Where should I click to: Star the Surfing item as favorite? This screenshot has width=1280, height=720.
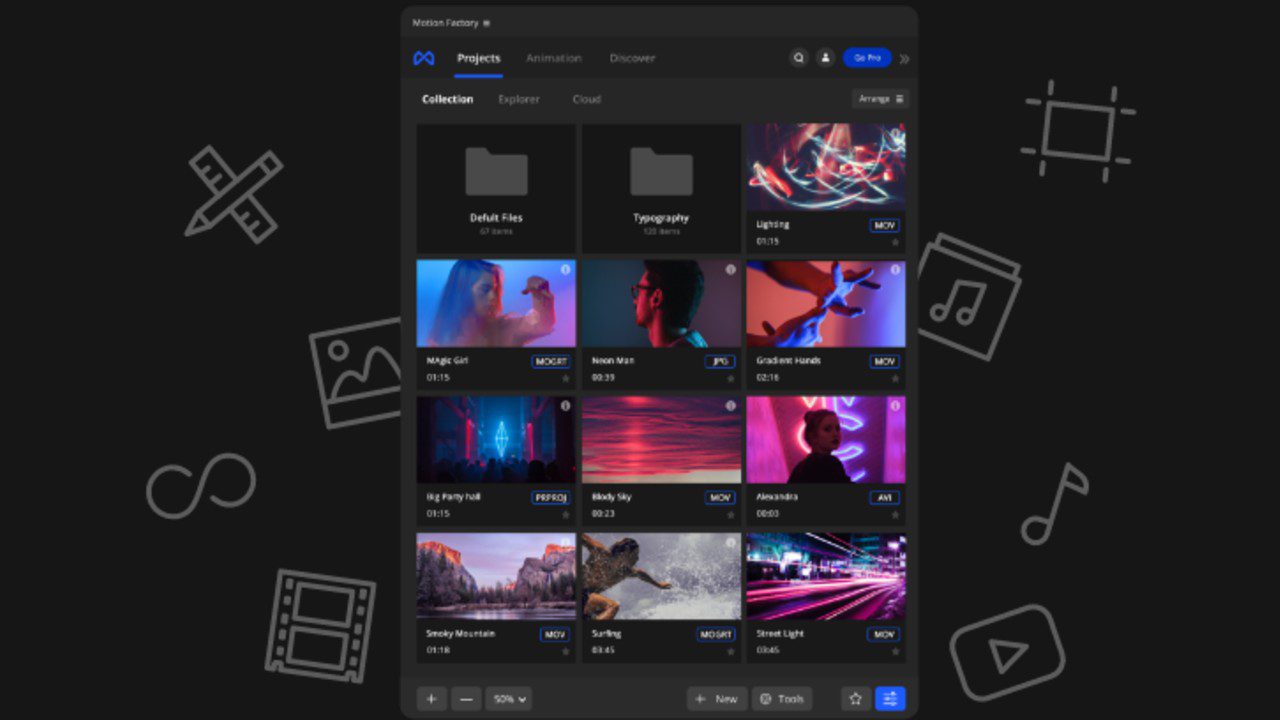(x=730, y=651)
